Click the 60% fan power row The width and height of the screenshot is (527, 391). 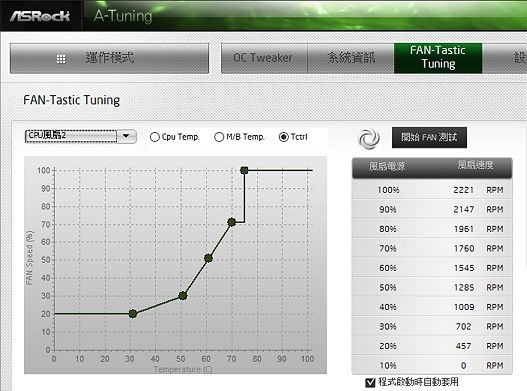432,268
